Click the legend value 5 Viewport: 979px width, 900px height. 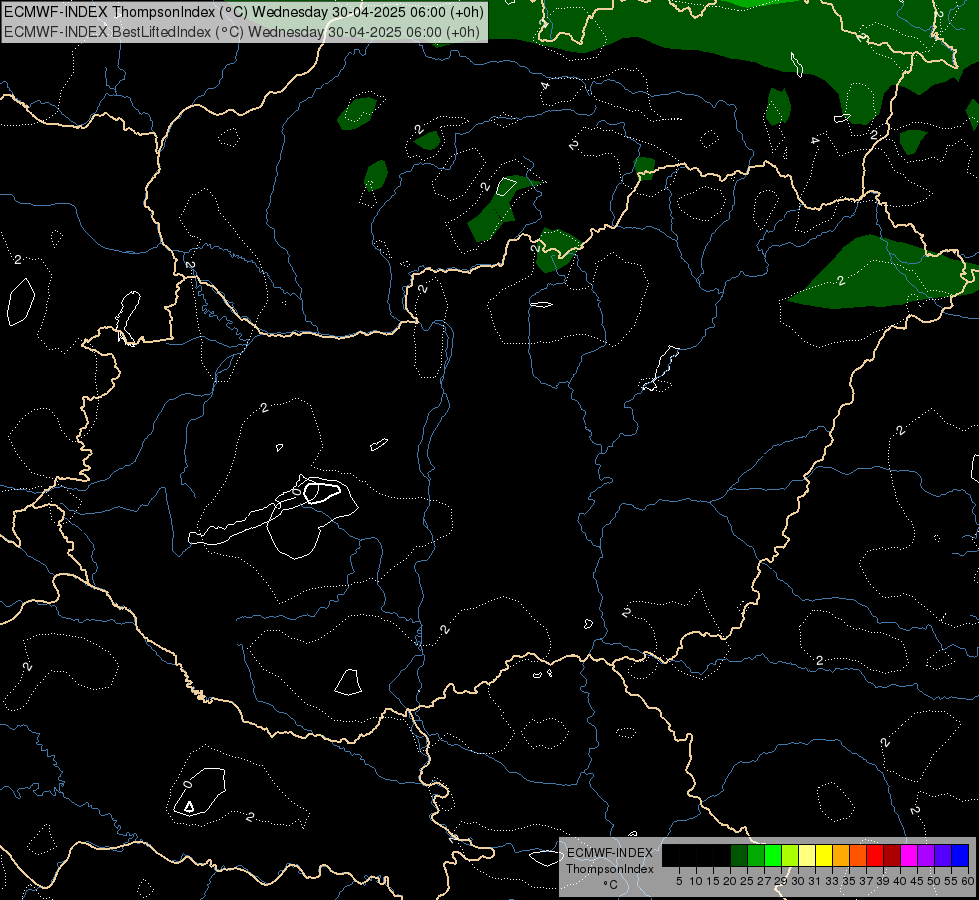point(679,881)
